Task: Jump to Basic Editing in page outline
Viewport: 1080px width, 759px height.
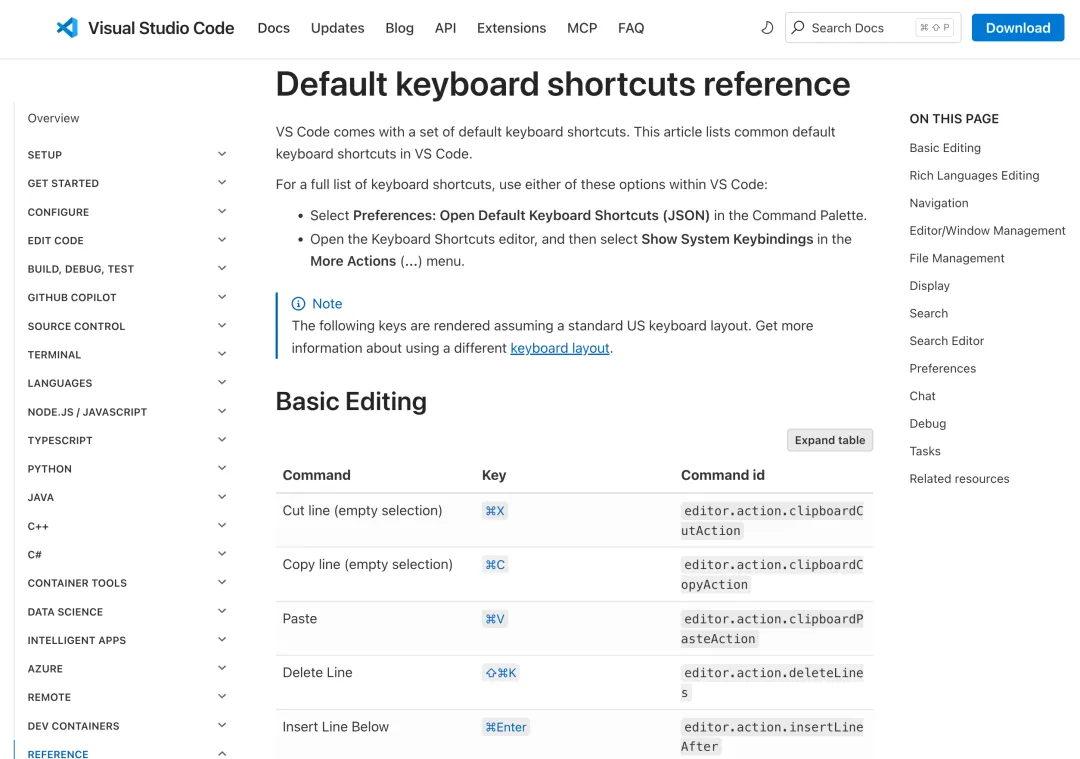Action: click(944, 148)
